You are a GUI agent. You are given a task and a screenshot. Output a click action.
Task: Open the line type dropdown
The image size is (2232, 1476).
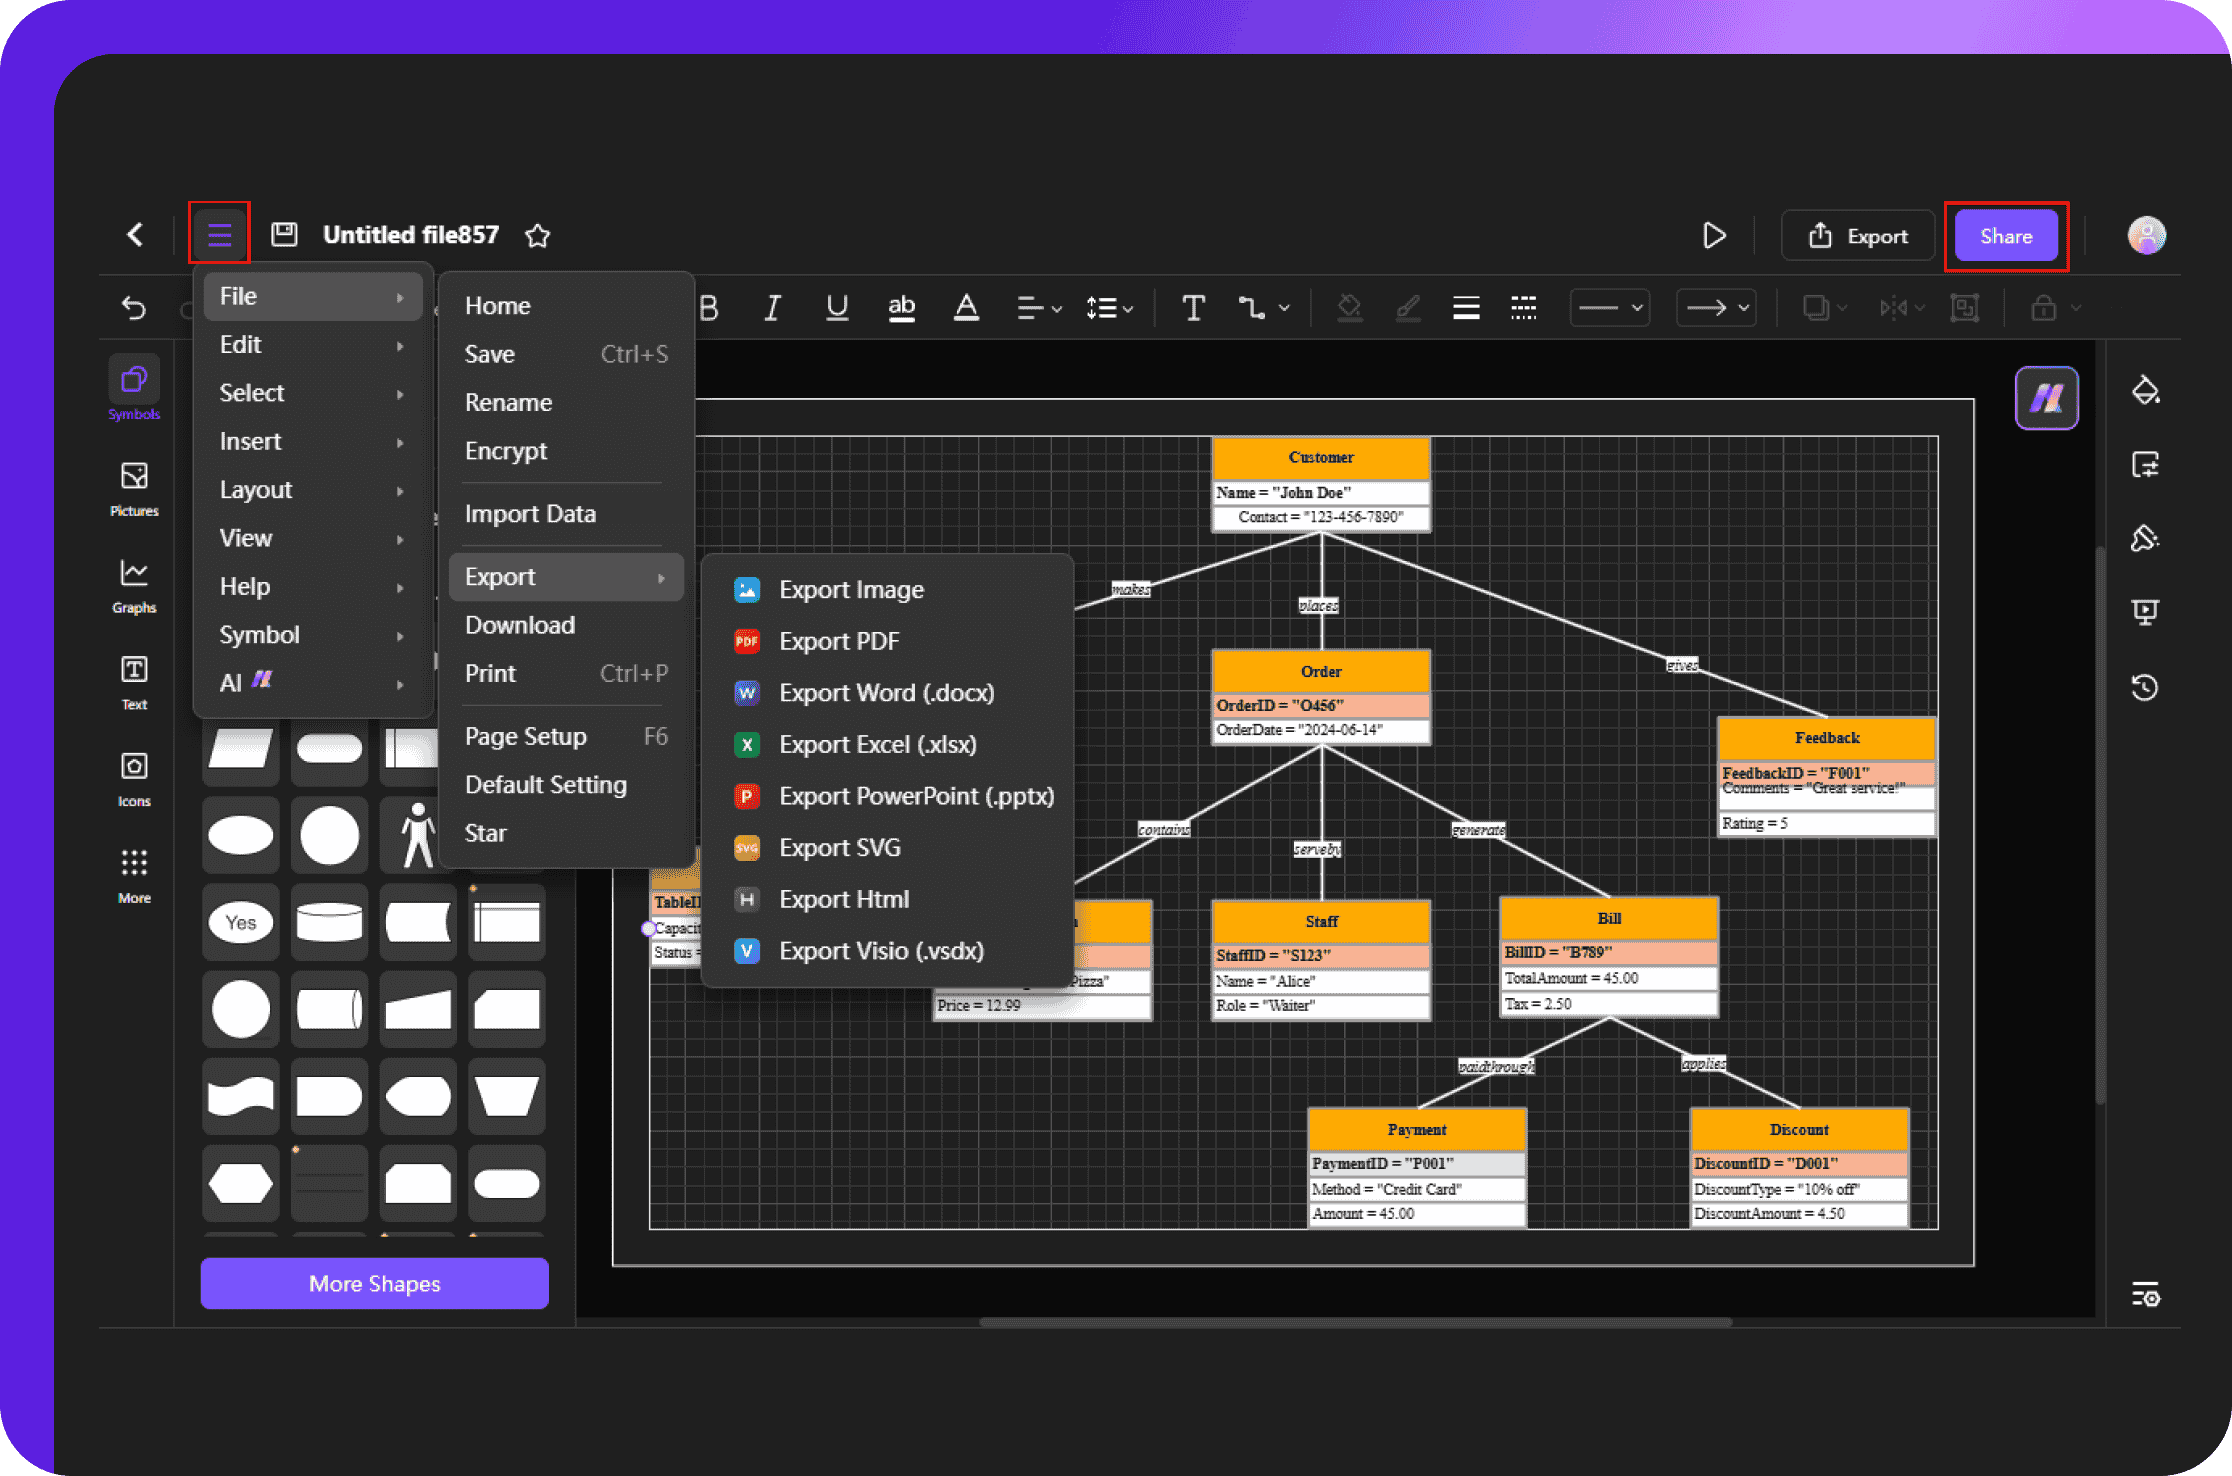pos(1609,308)
